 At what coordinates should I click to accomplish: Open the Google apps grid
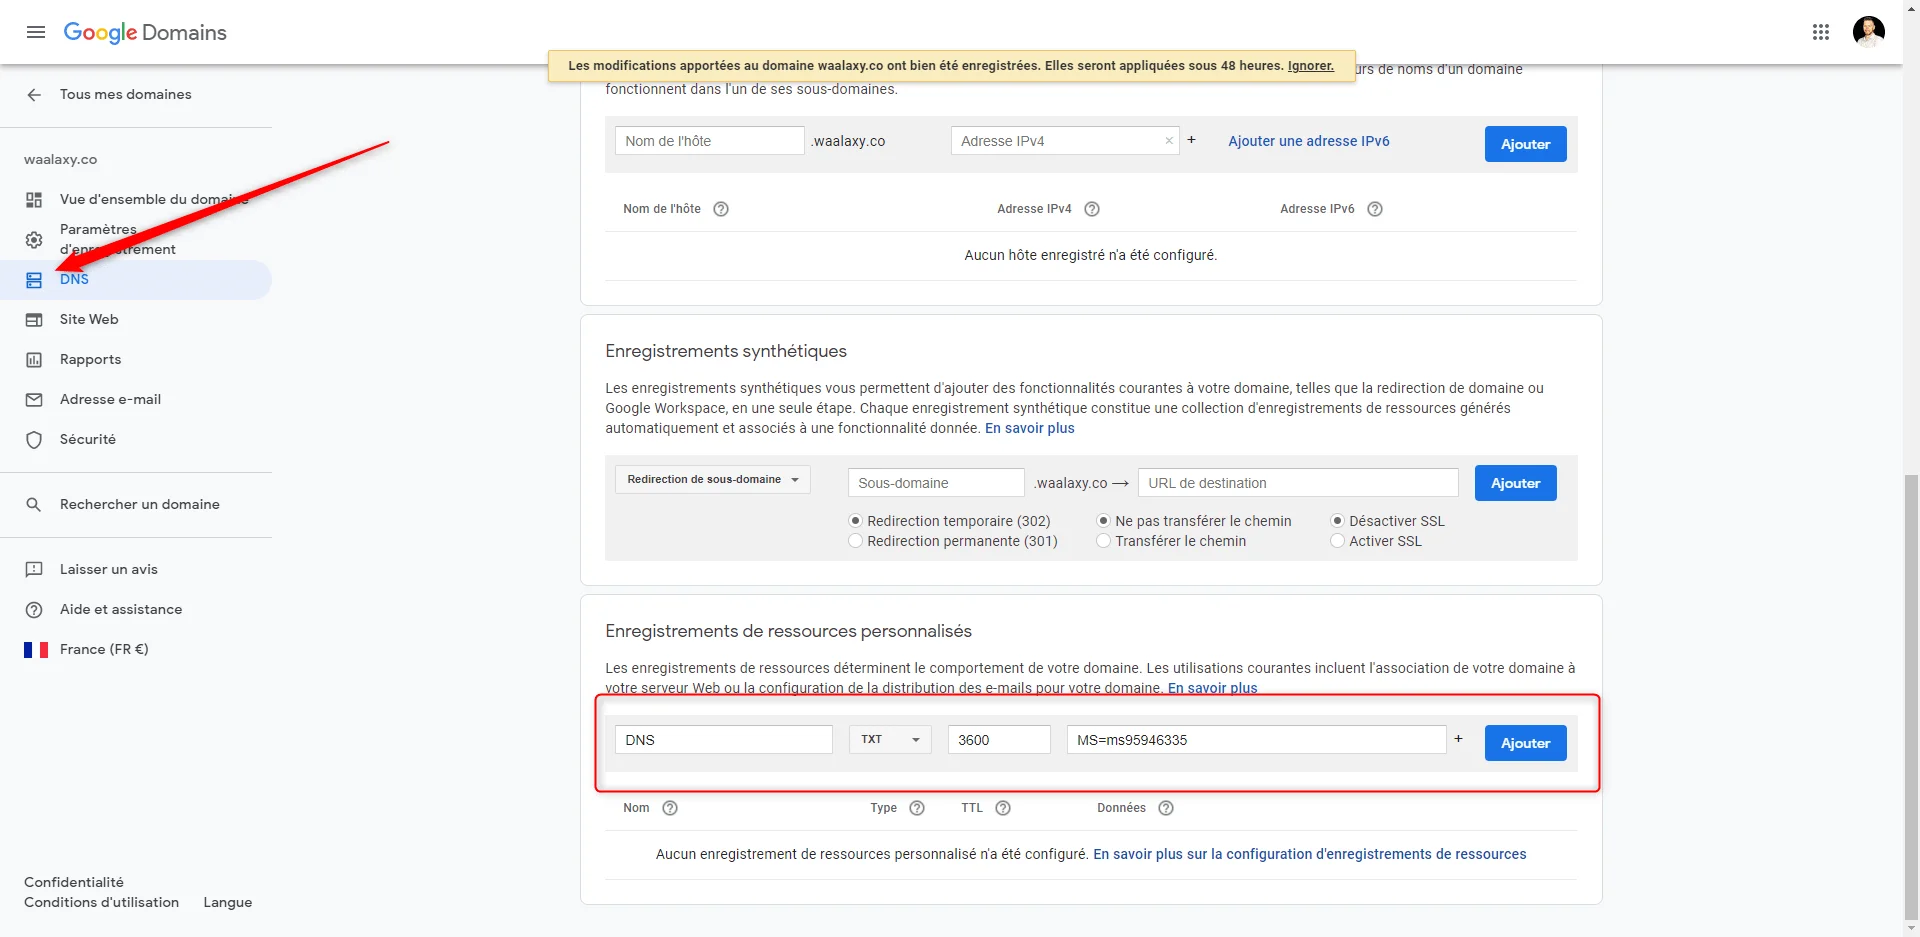(x=1821, y=32)
